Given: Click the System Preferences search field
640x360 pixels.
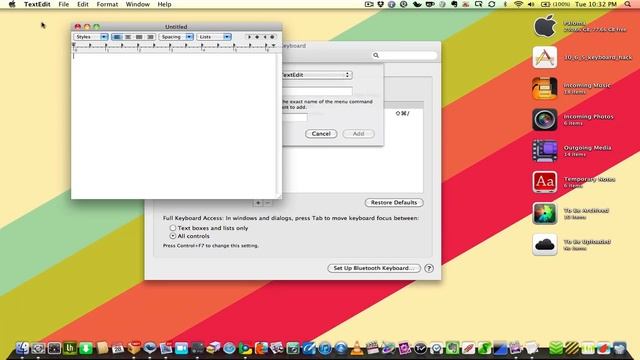Looking at the screenshot, I should (x=404, y=55).
